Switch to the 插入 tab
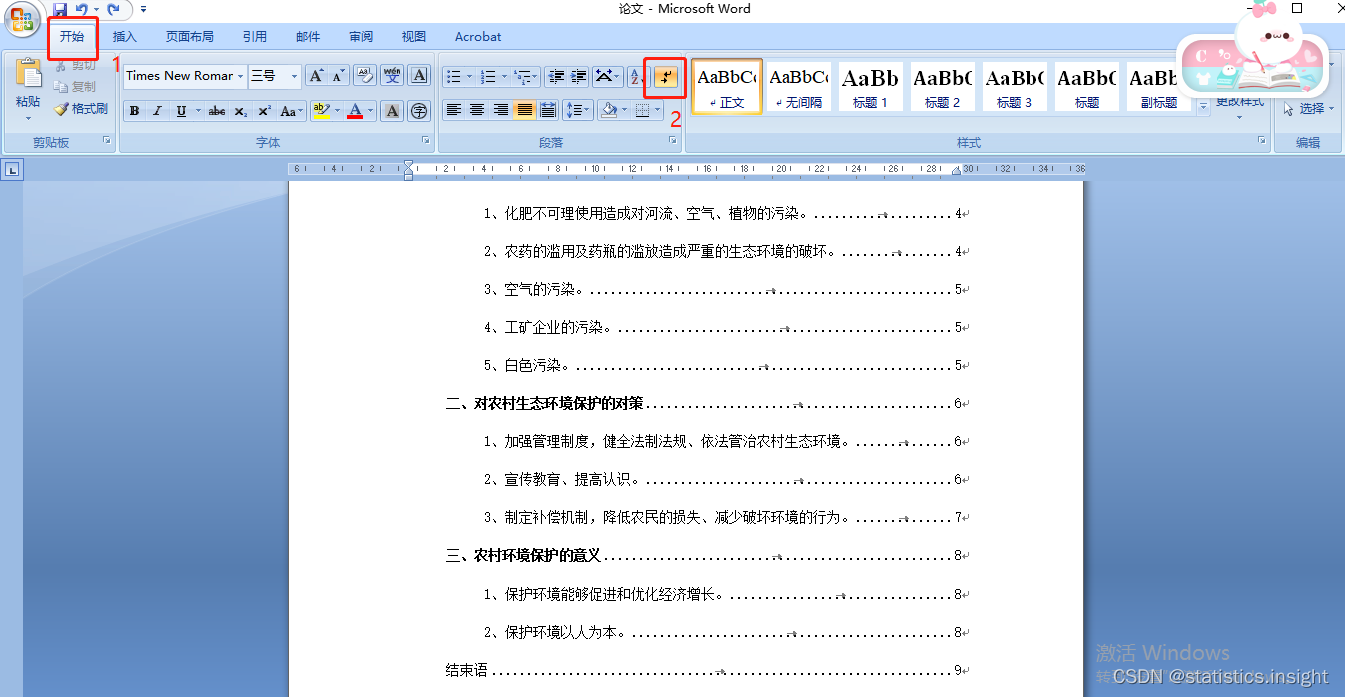 pos(125,37)
